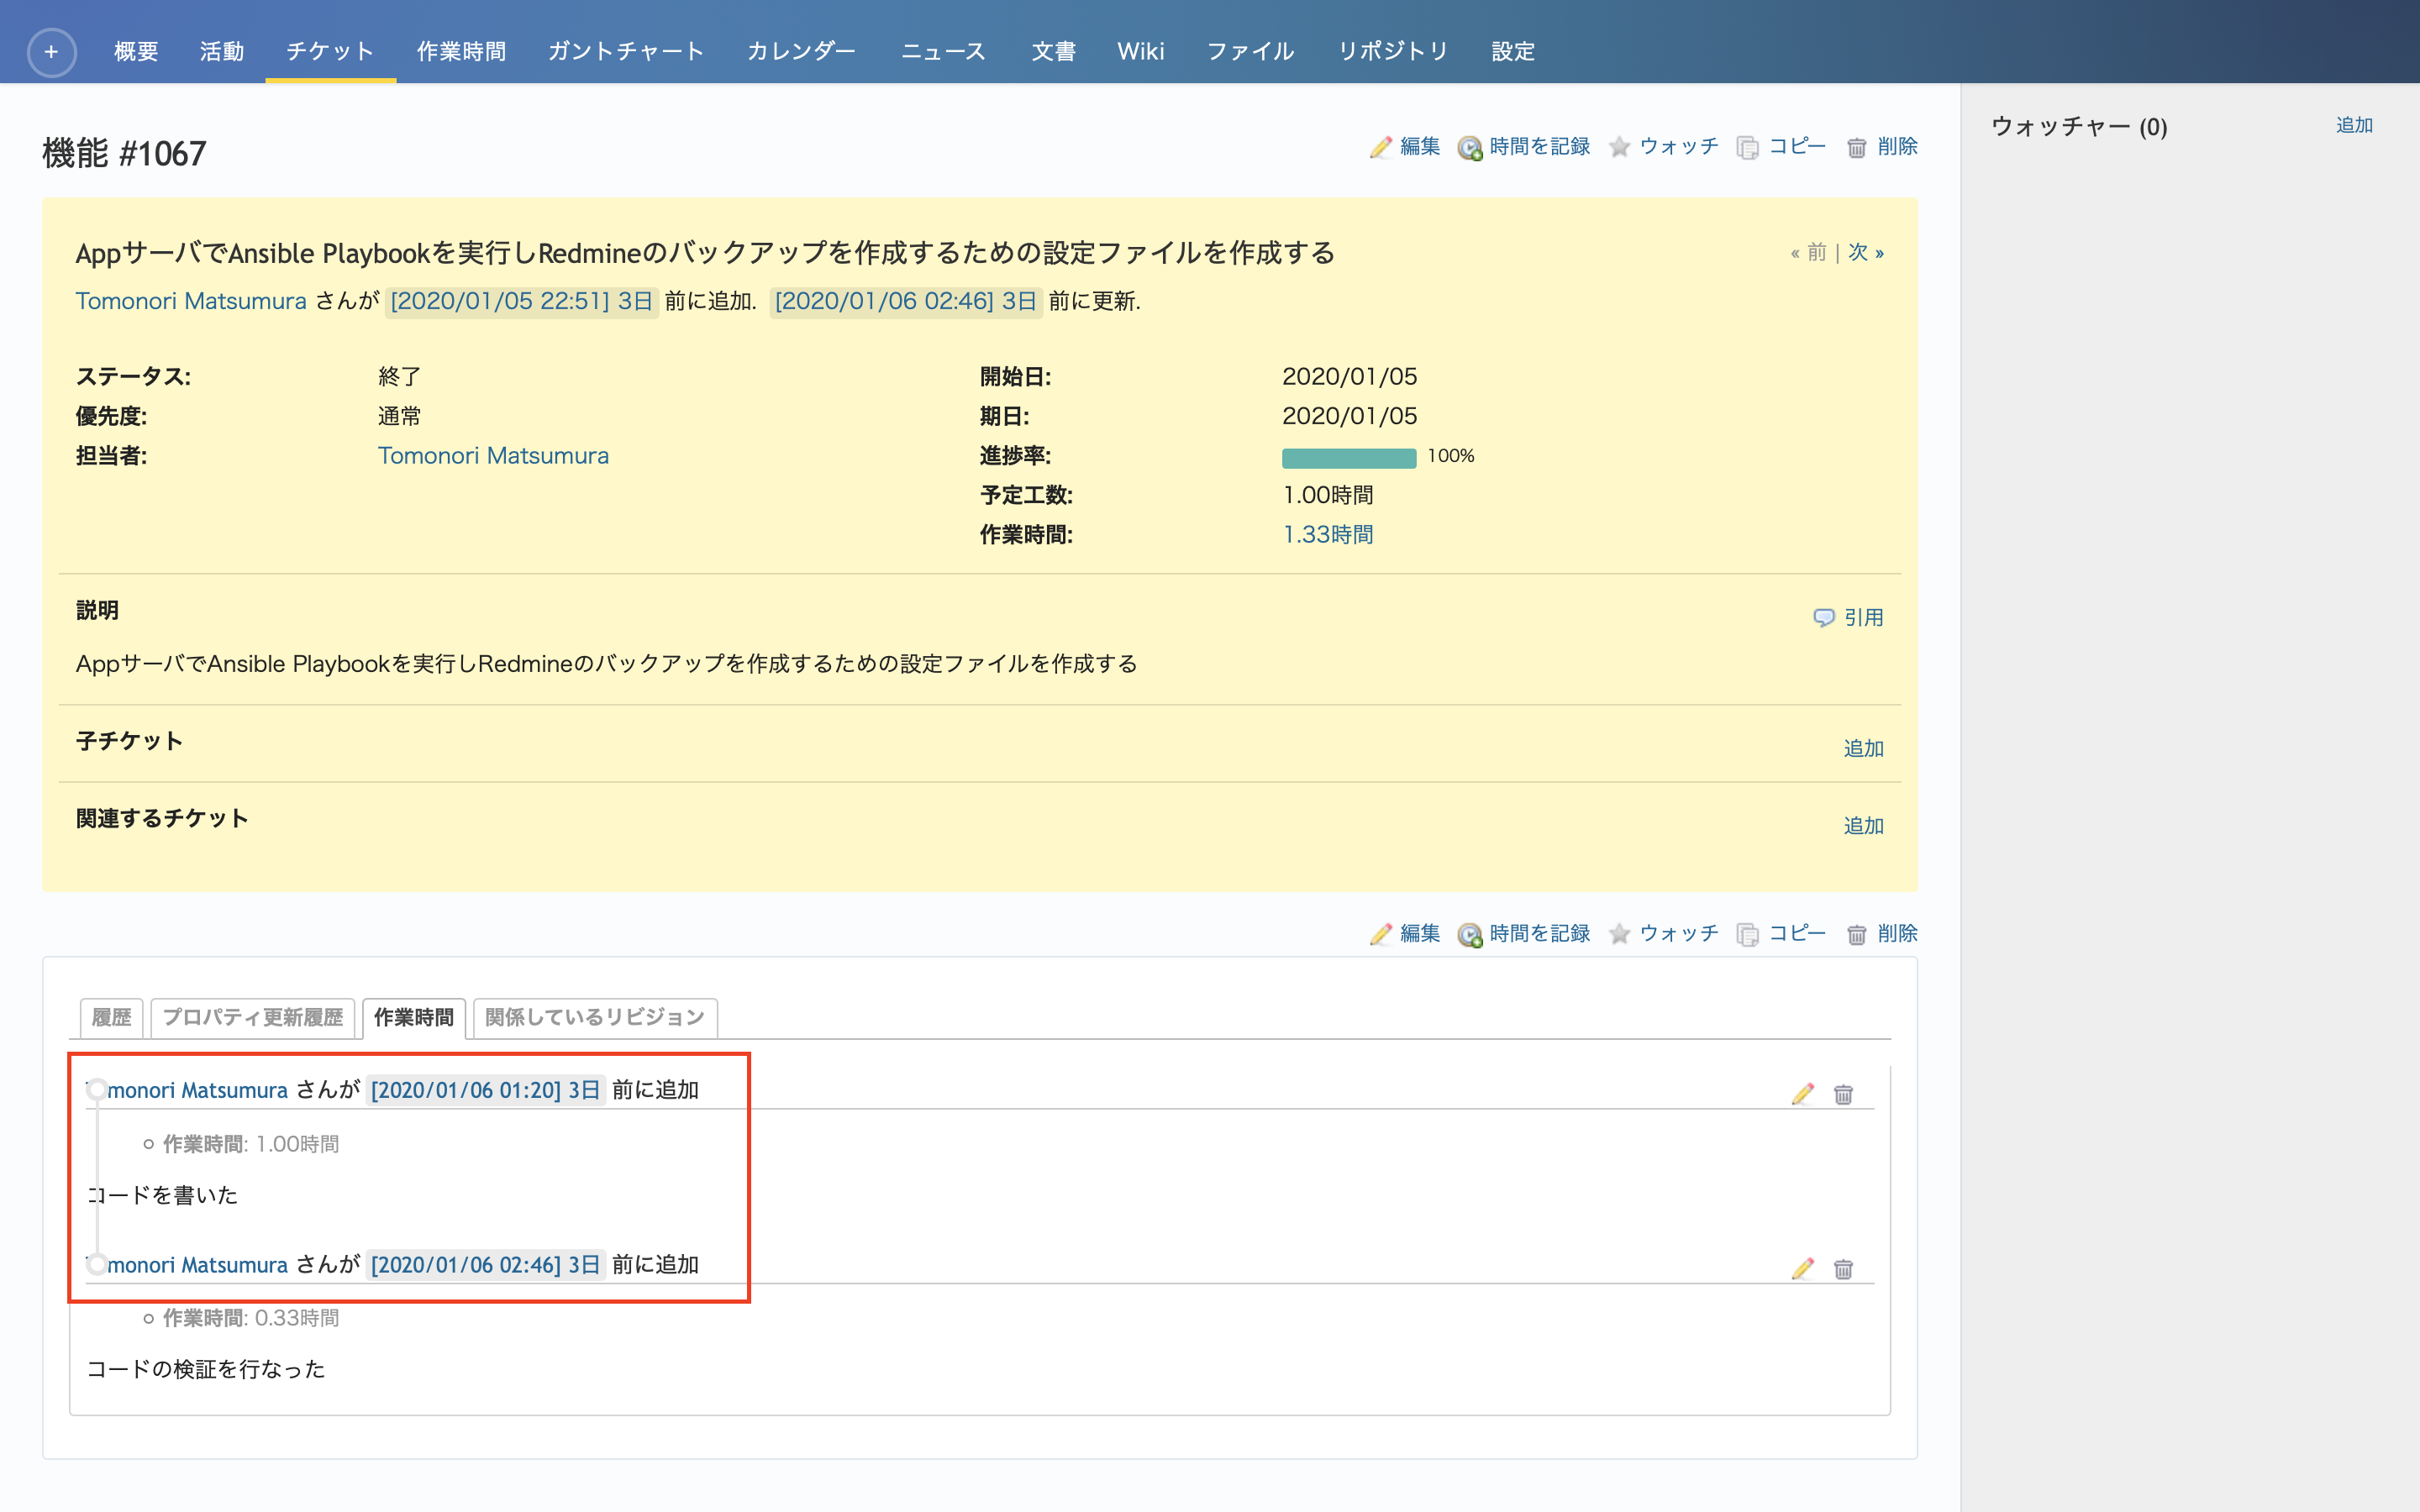The height and width of the screenshot is (1512, 2420).
Task: Delete the 0.33 hour entry via trash icon
Action: point(1843,1268)
